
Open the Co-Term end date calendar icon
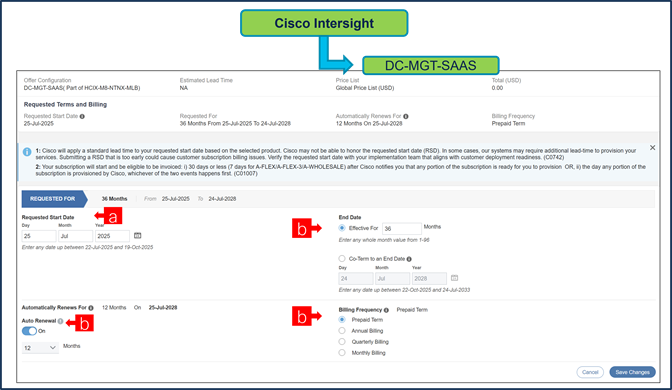tap(454, 278)
